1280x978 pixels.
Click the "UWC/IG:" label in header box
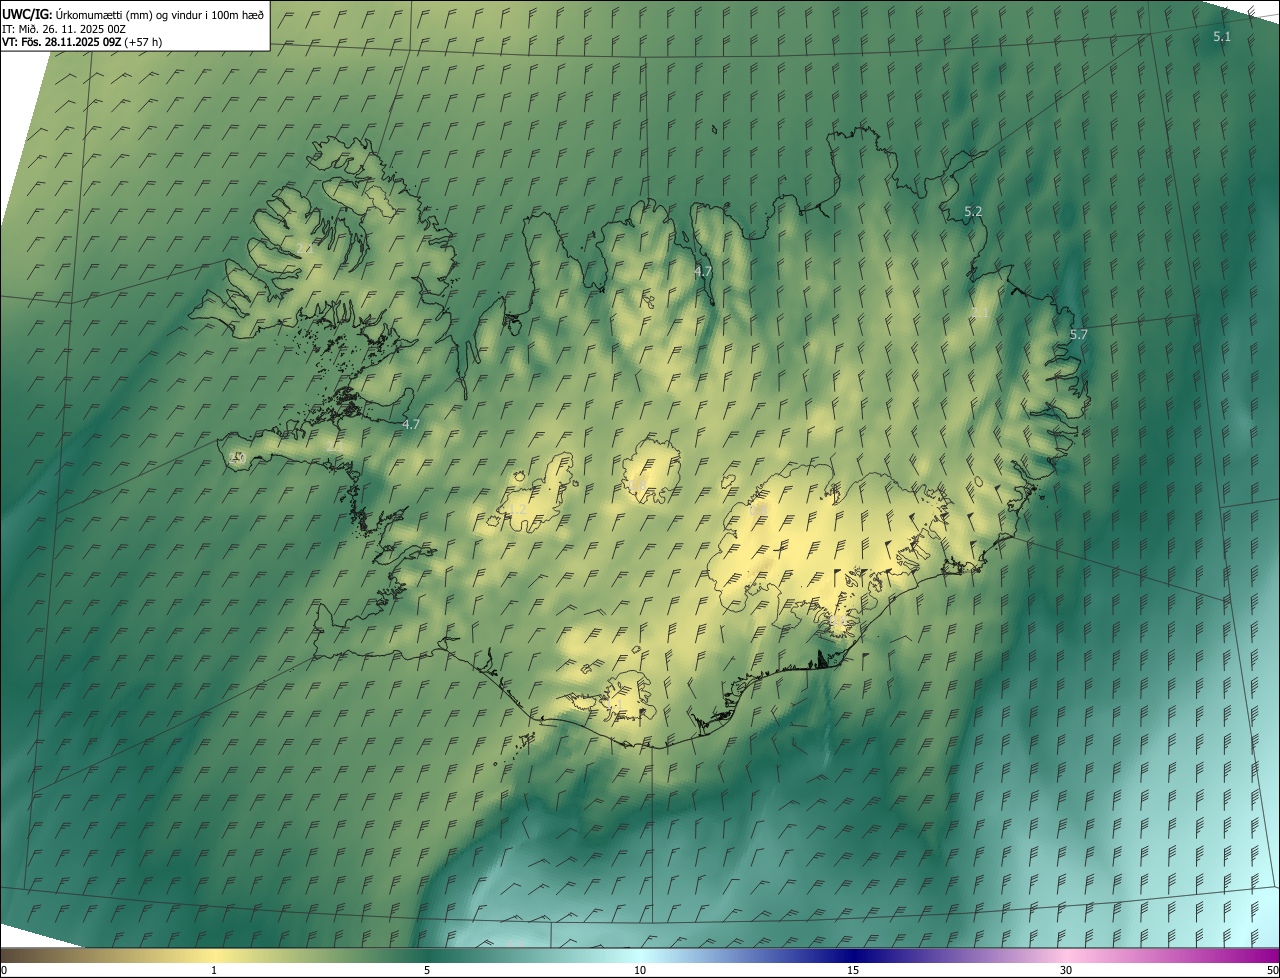(x=27, y=13)
